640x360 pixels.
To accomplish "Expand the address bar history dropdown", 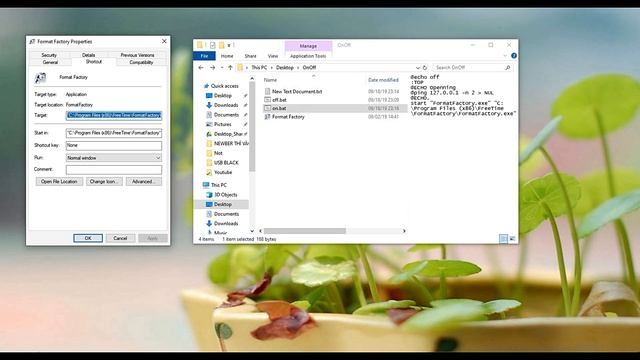I will coord(418,67).
